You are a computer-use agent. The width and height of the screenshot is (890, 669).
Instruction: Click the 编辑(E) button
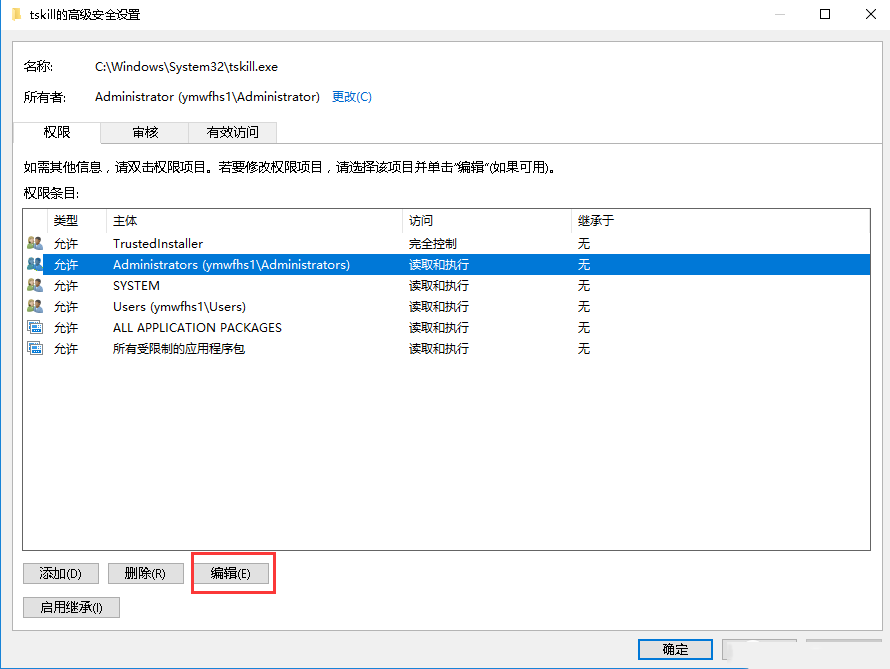[230, 573]
